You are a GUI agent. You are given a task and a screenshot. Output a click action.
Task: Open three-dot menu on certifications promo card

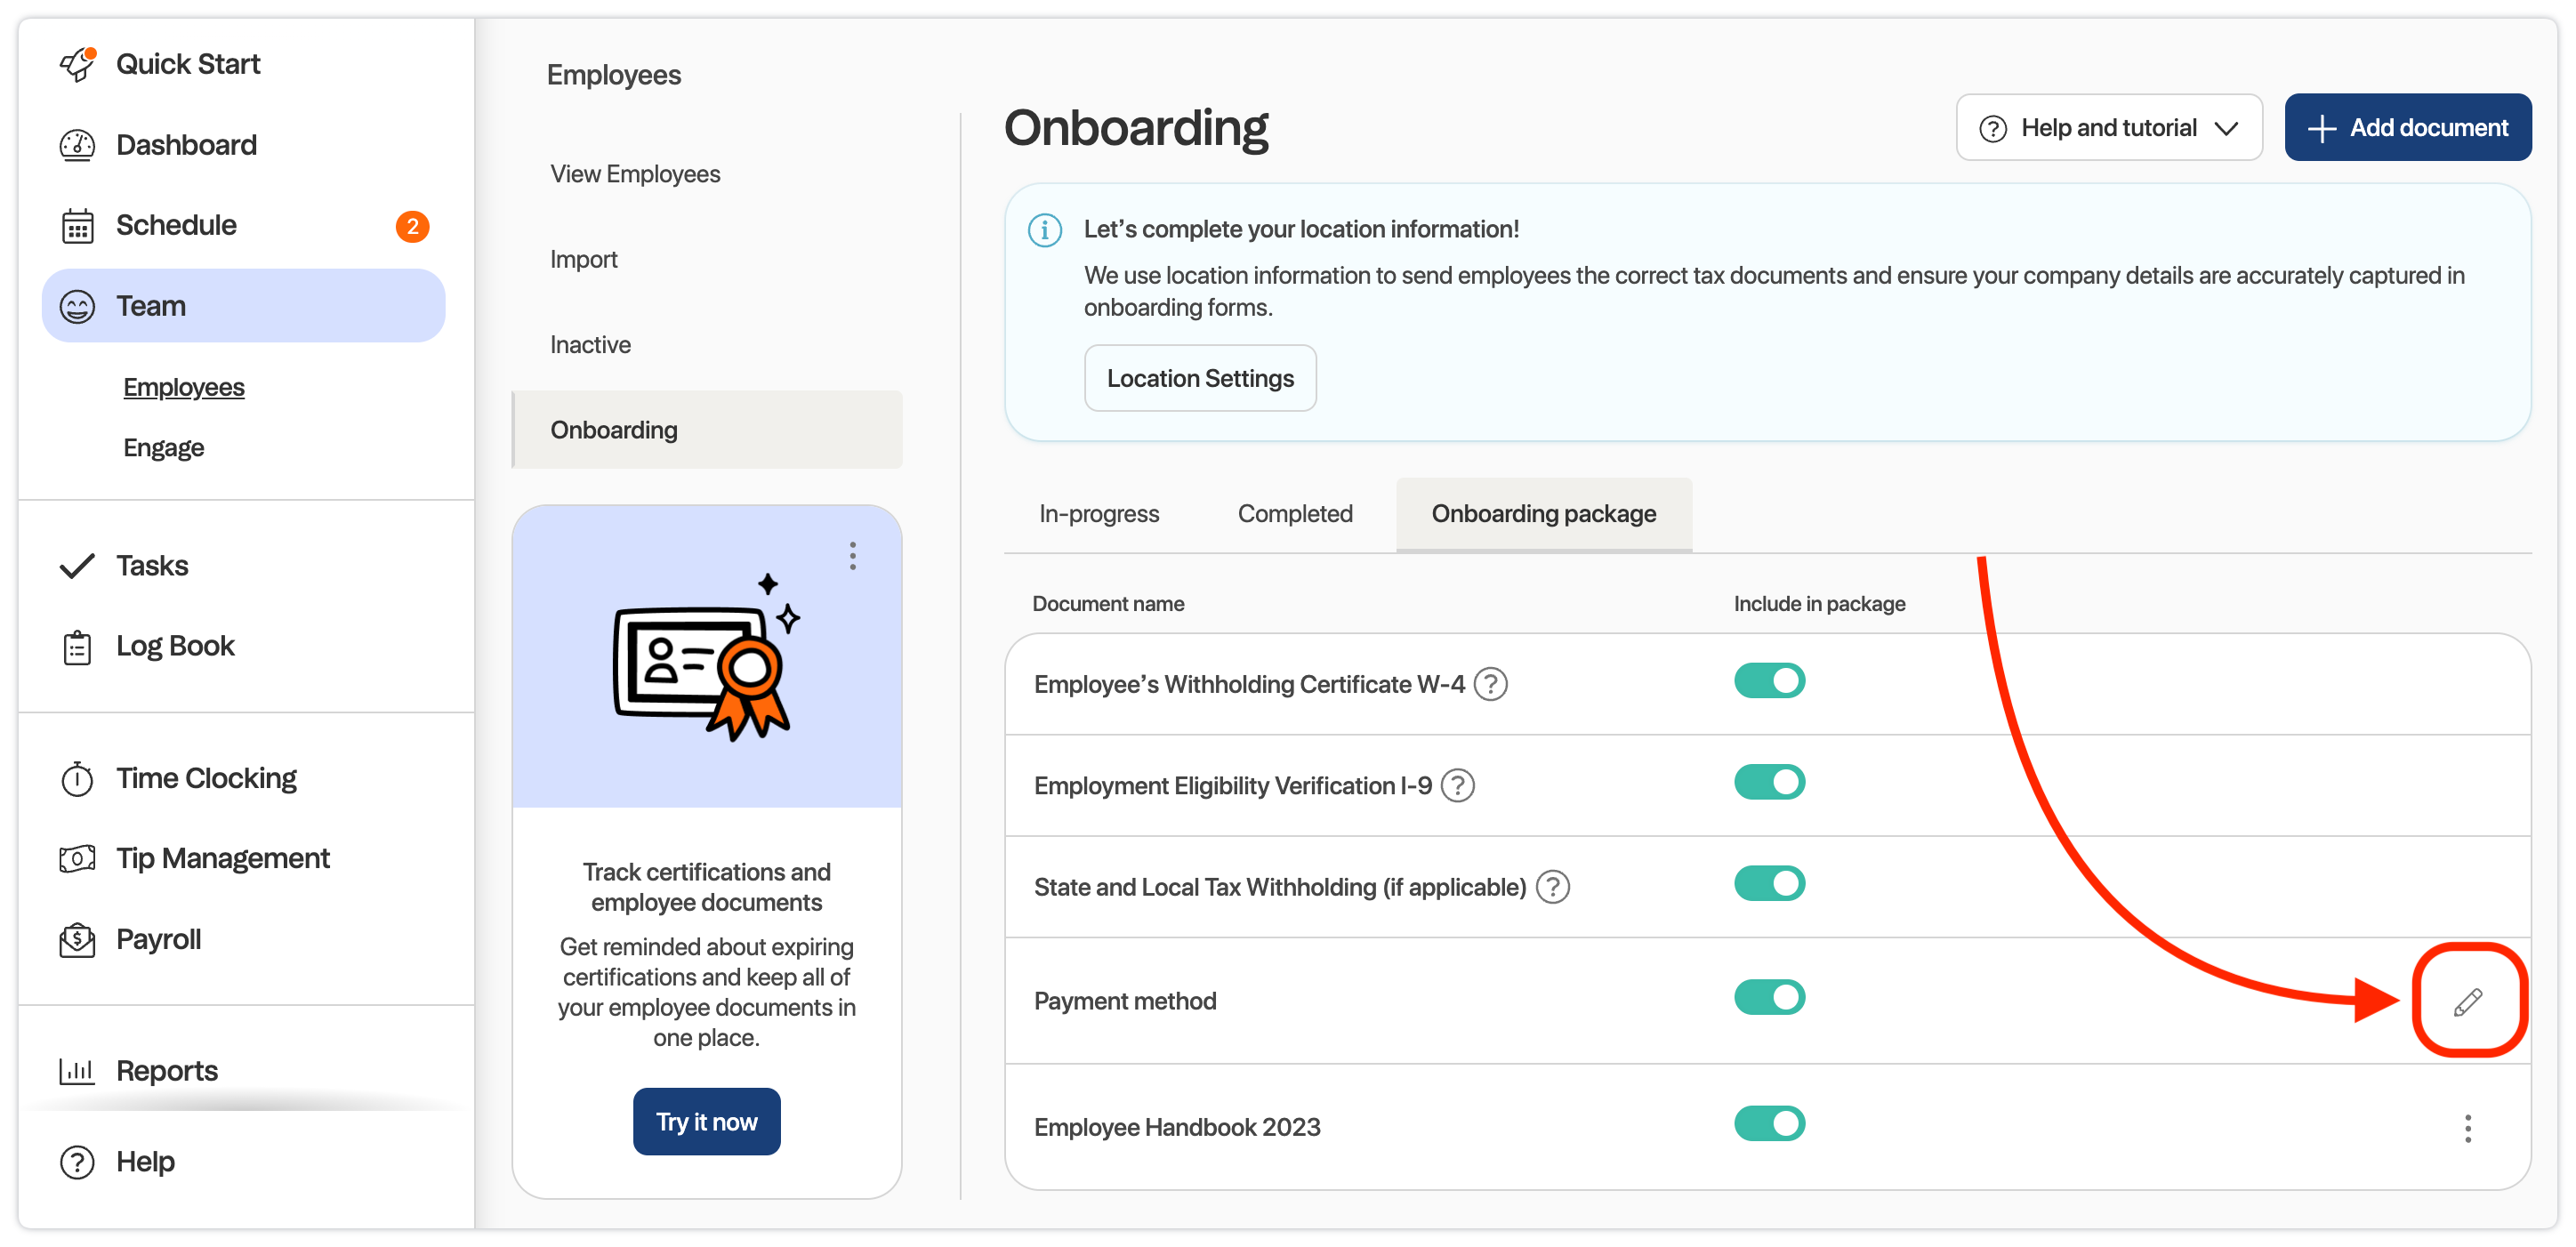click(x=852, y=556)
